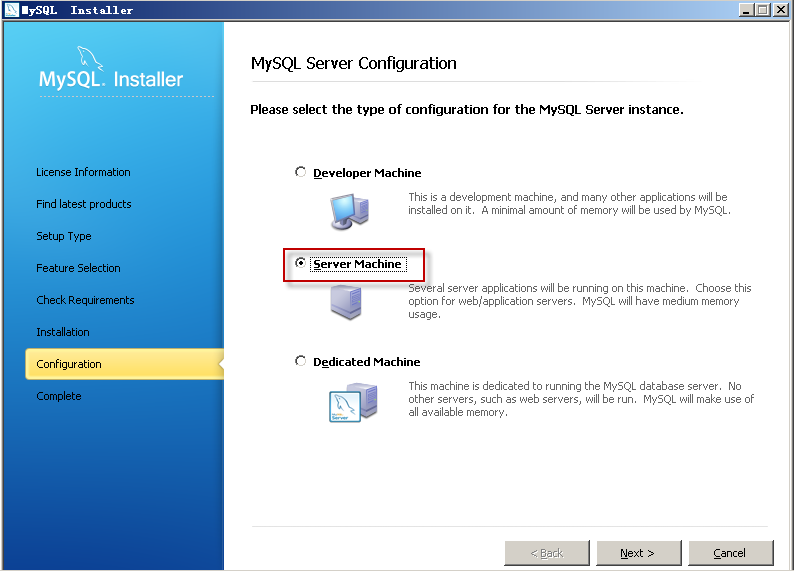Close the MySQL Installer window
Viewport: 794px width, 571px height.
(x=780, y=10)
